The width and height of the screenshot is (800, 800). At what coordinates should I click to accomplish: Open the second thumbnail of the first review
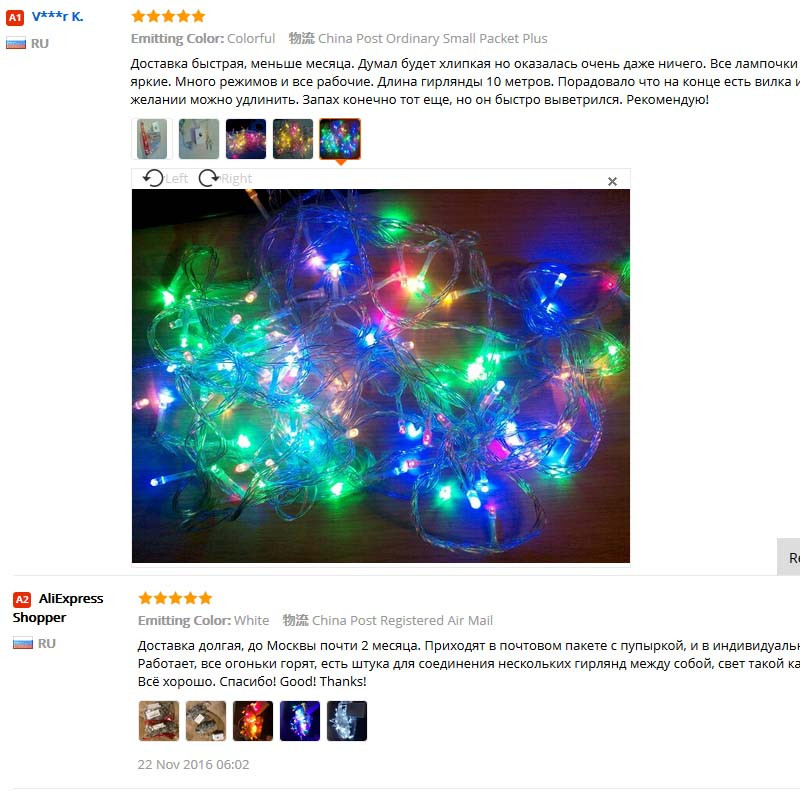point(199,139)
